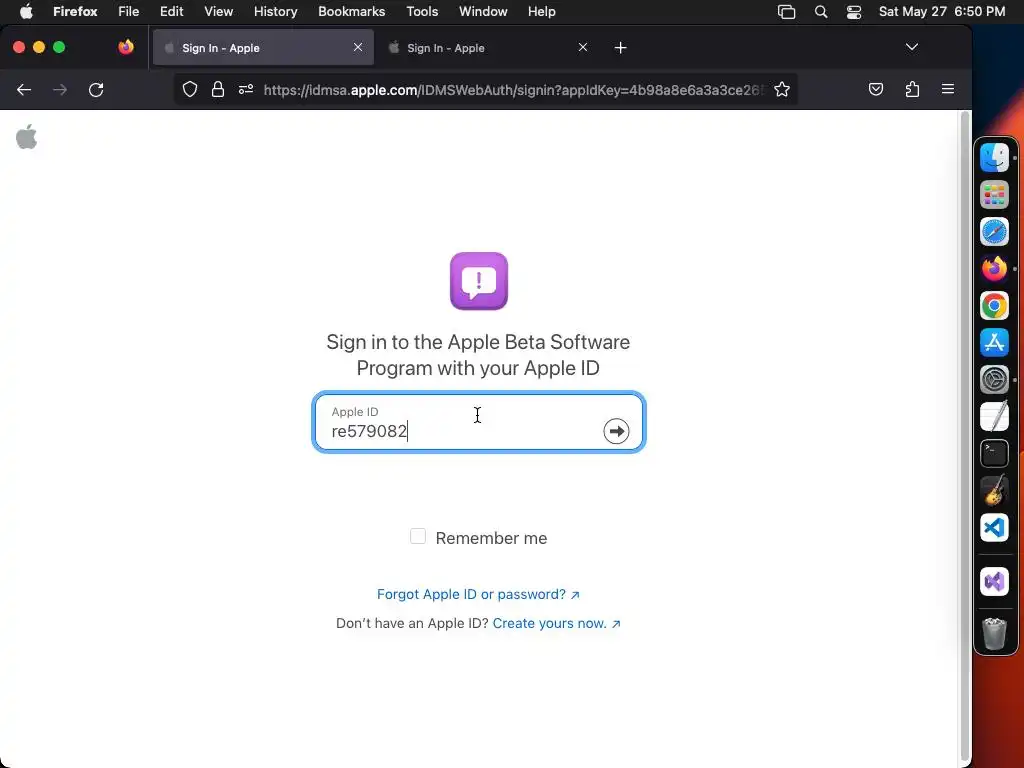Open Control Center in menu bar
This screenshot has width=1024, height=768.
(x=854, y=12)
